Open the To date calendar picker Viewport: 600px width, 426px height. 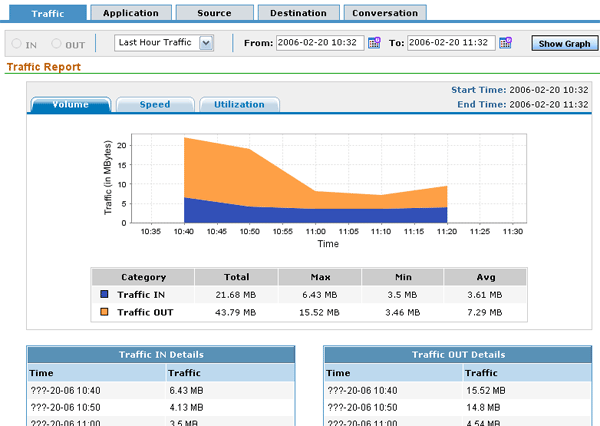(506, 43)
